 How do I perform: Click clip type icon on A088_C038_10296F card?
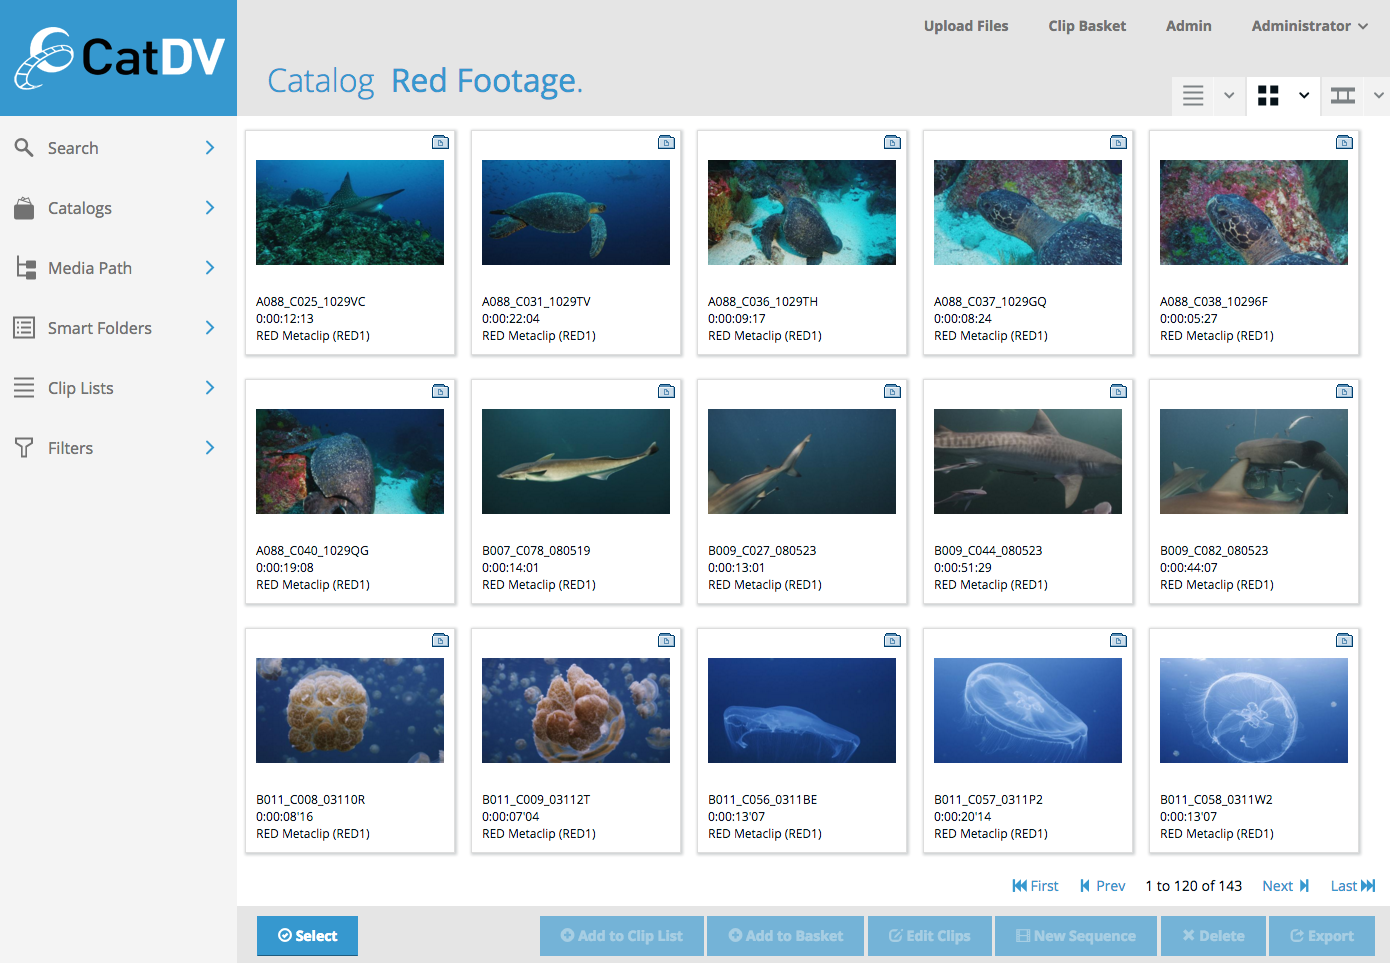coord(1344,143)
